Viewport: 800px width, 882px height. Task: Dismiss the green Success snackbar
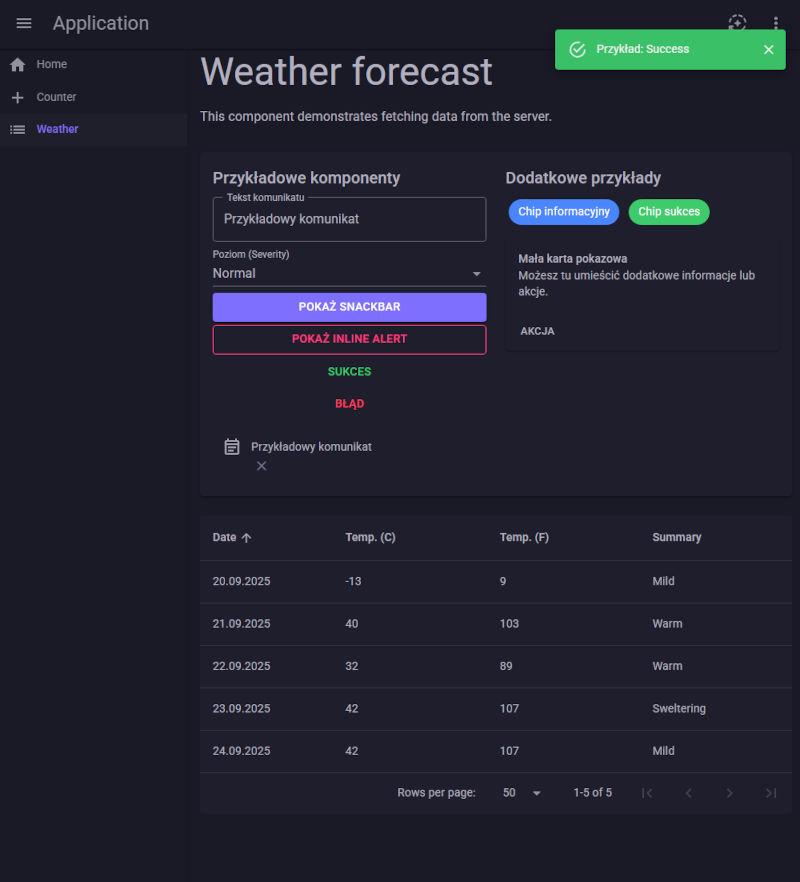(x=768, y=49)
